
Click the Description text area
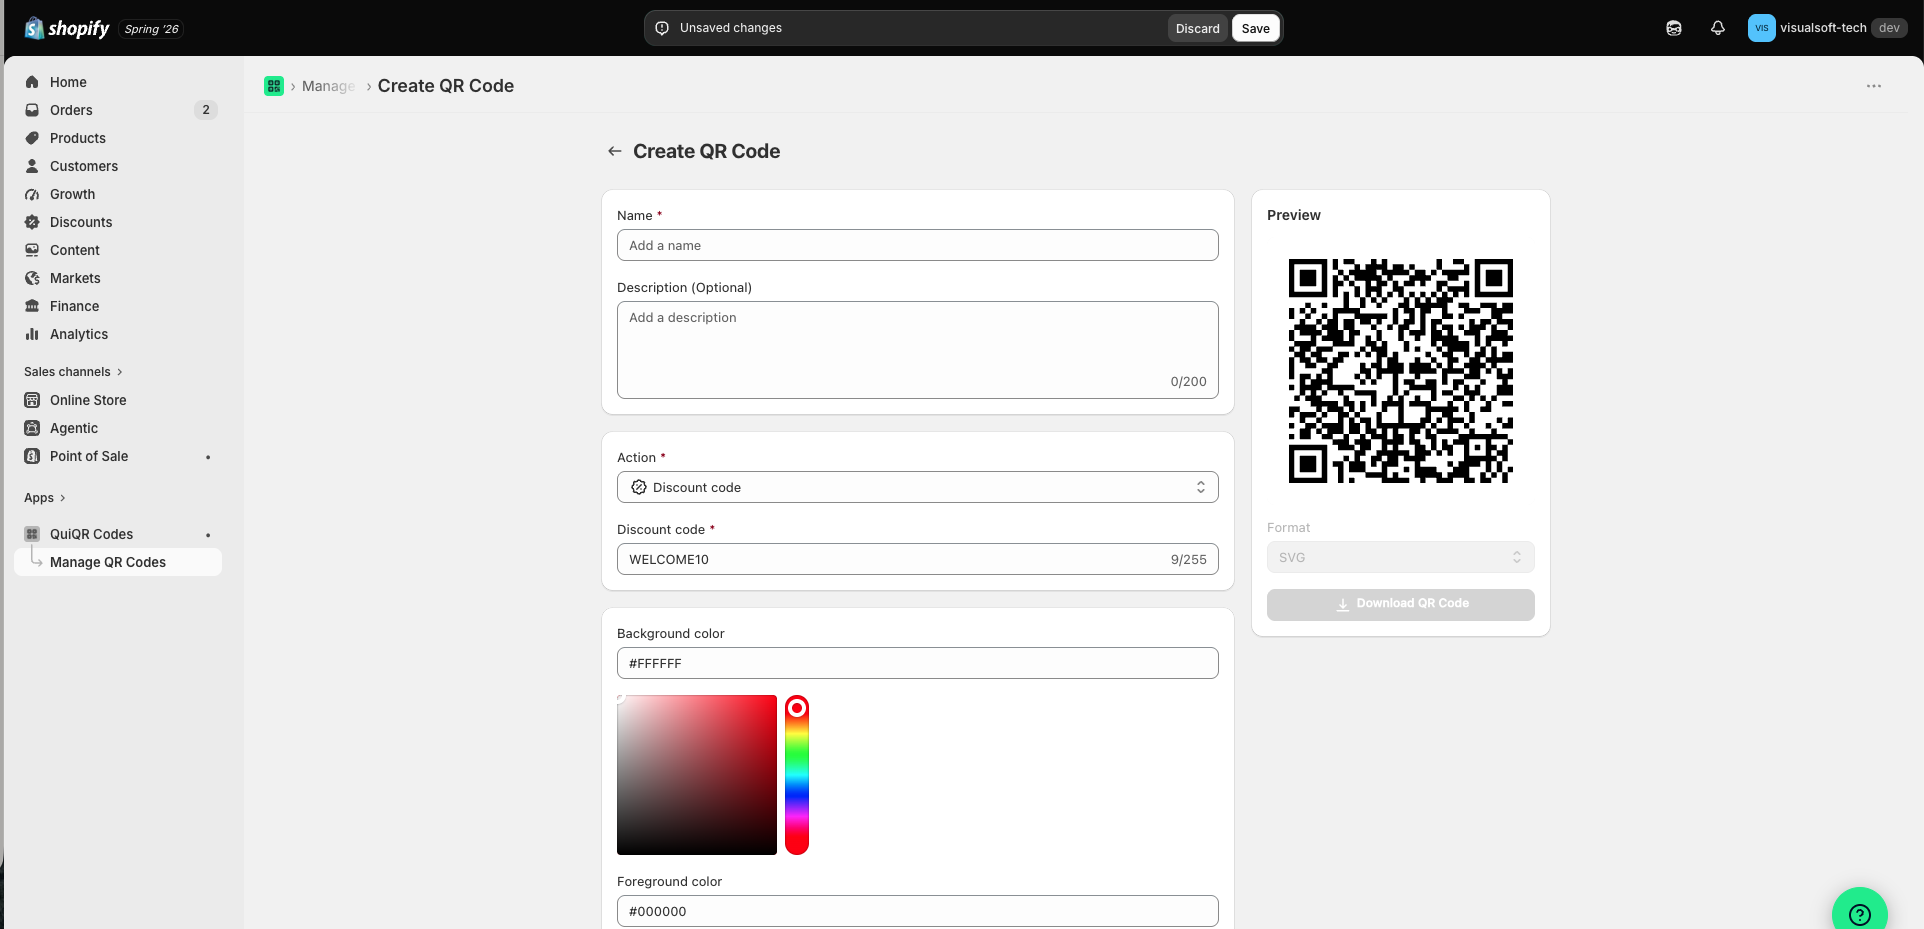click(x=918, y=350)
